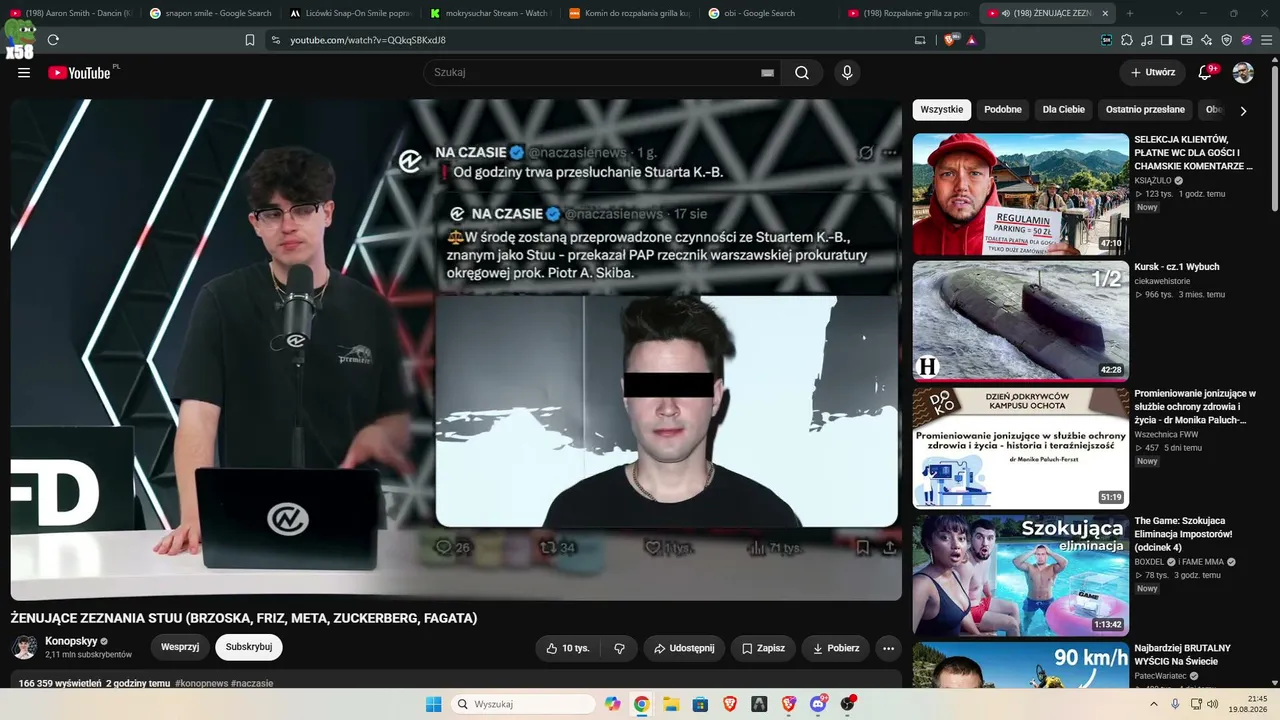Open Leo AI sparkle icon

[1207, 40]
